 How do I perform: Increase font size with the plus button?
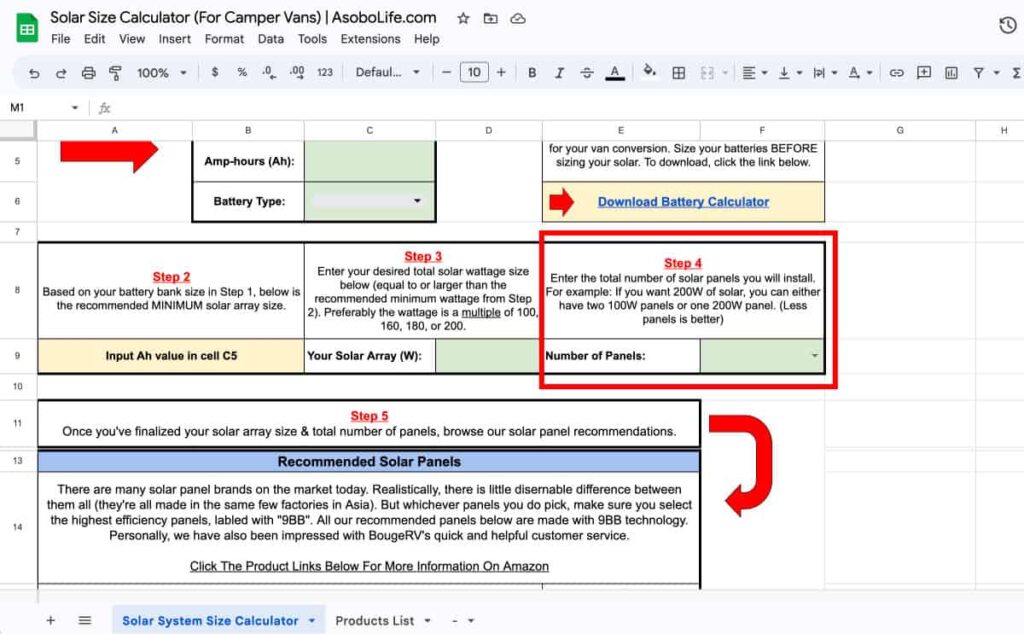pos(501,72)
